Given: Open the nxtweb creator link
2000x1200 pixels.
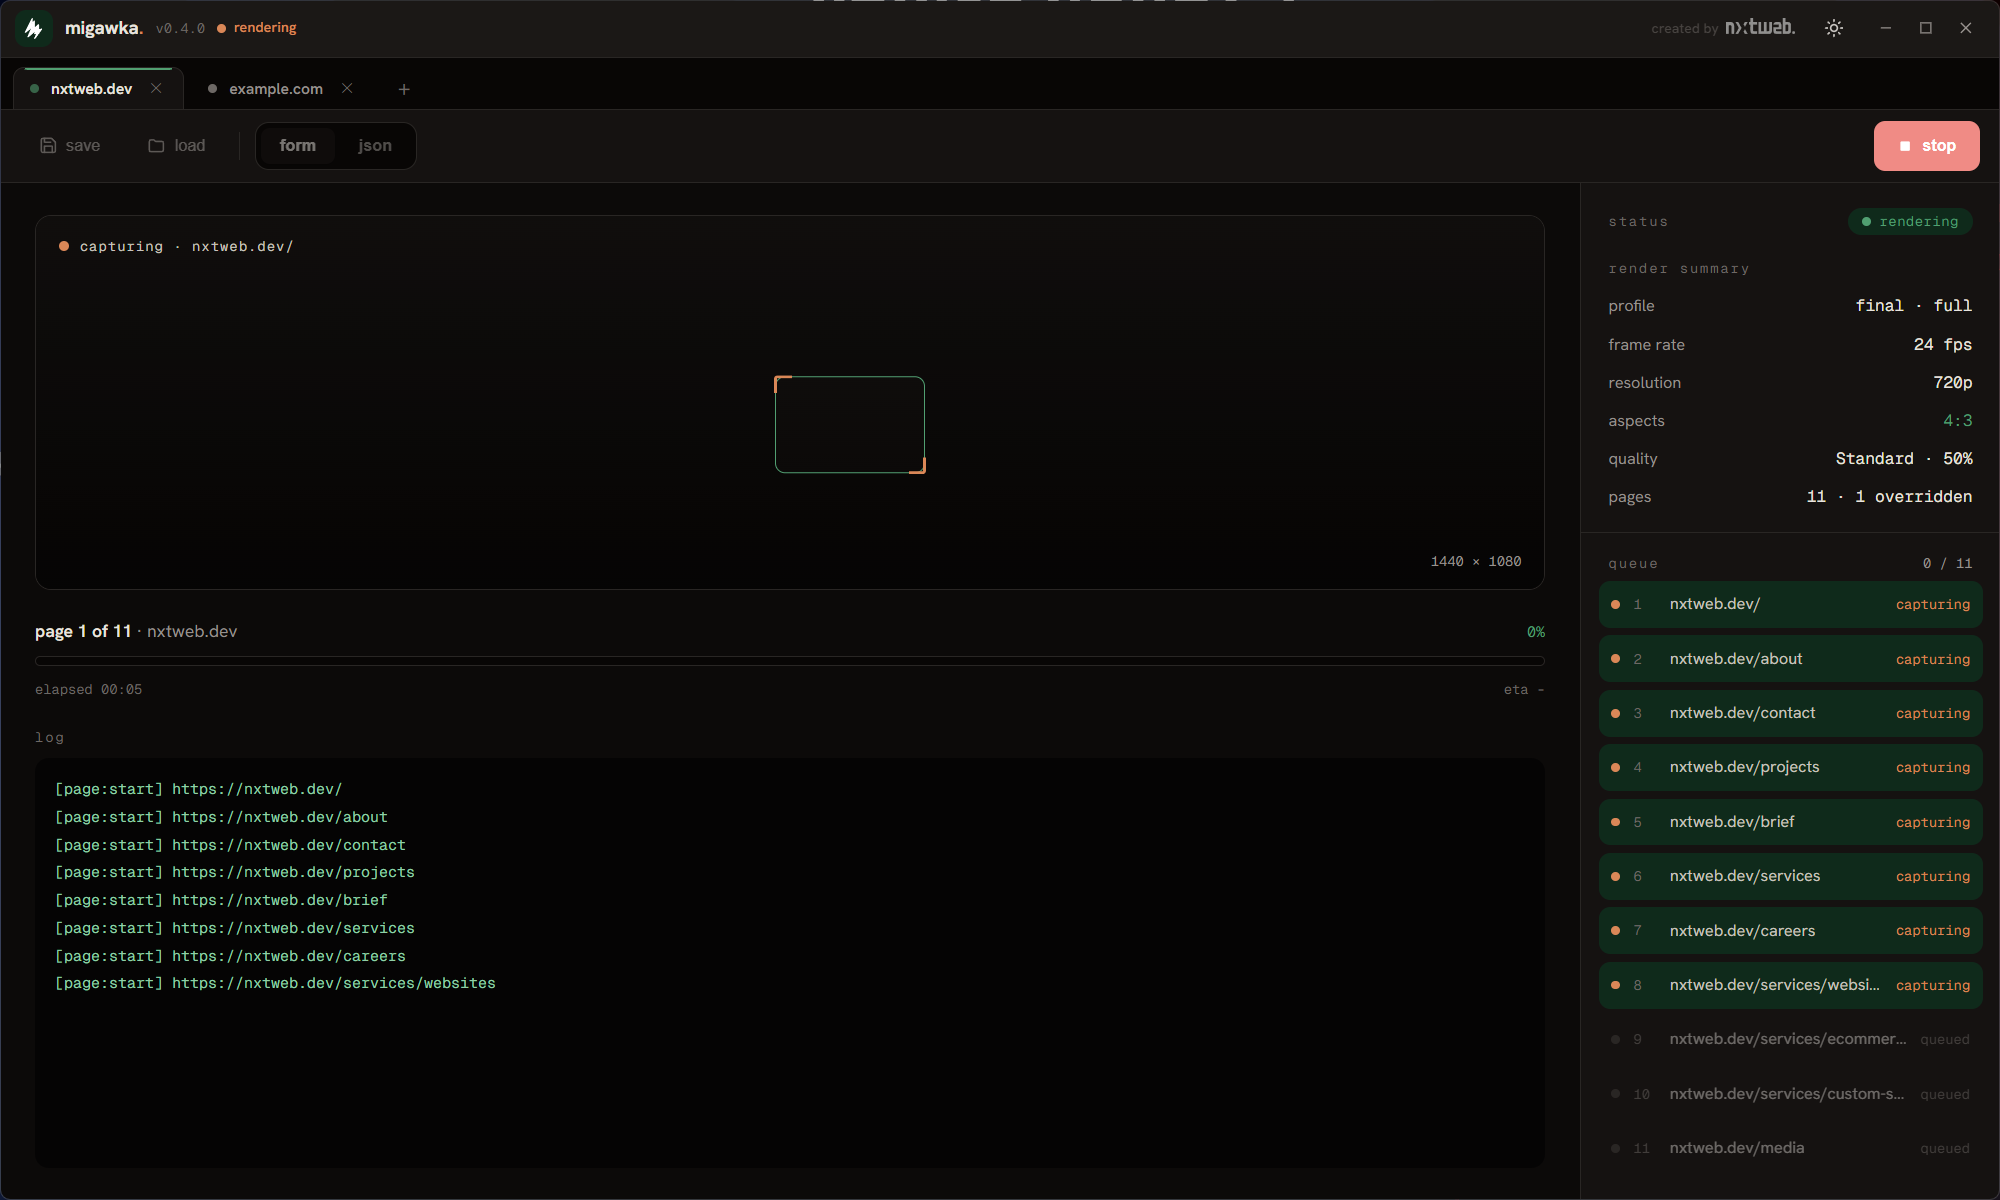Looking at the screenshot, I should tap(1760, 28).
